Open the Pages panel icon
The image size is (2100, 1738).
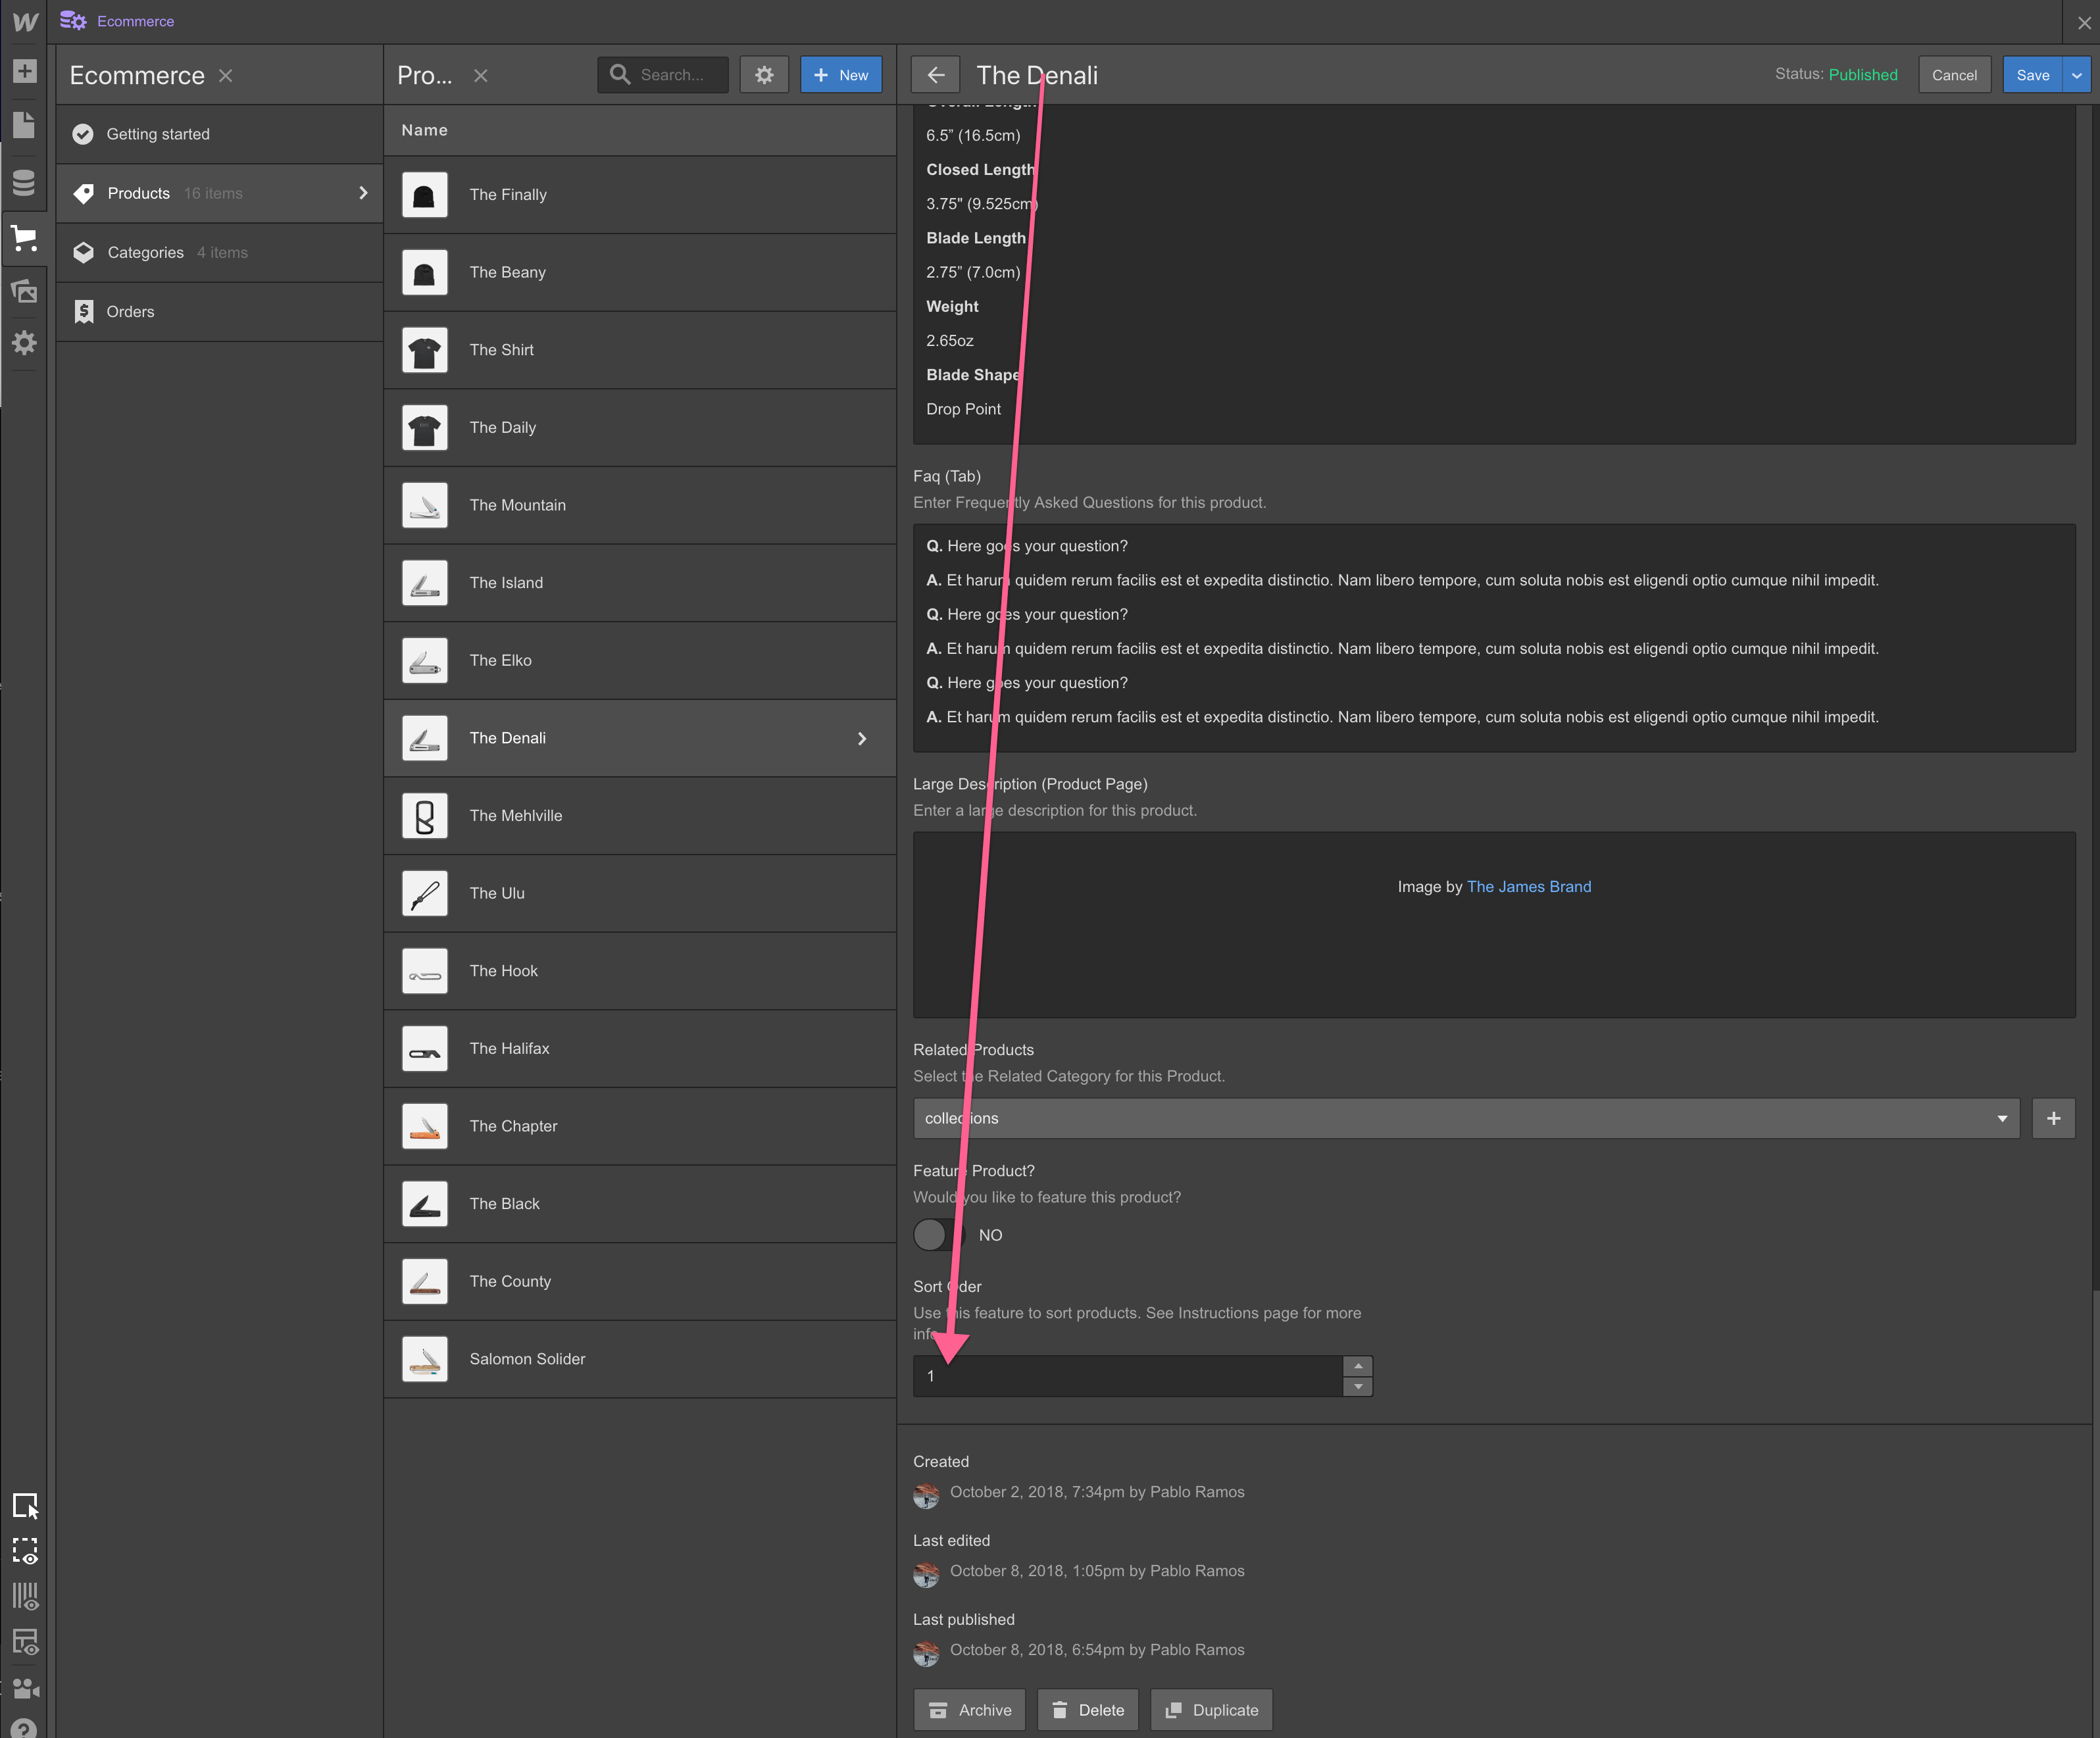click(24, 125)
